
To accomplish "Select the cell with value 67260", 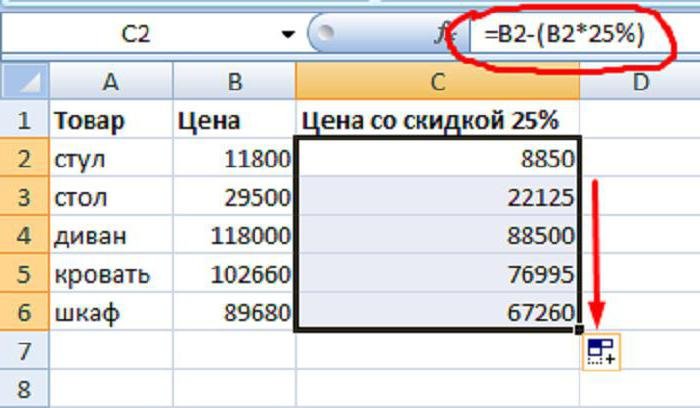I will [x=437, y=313].
